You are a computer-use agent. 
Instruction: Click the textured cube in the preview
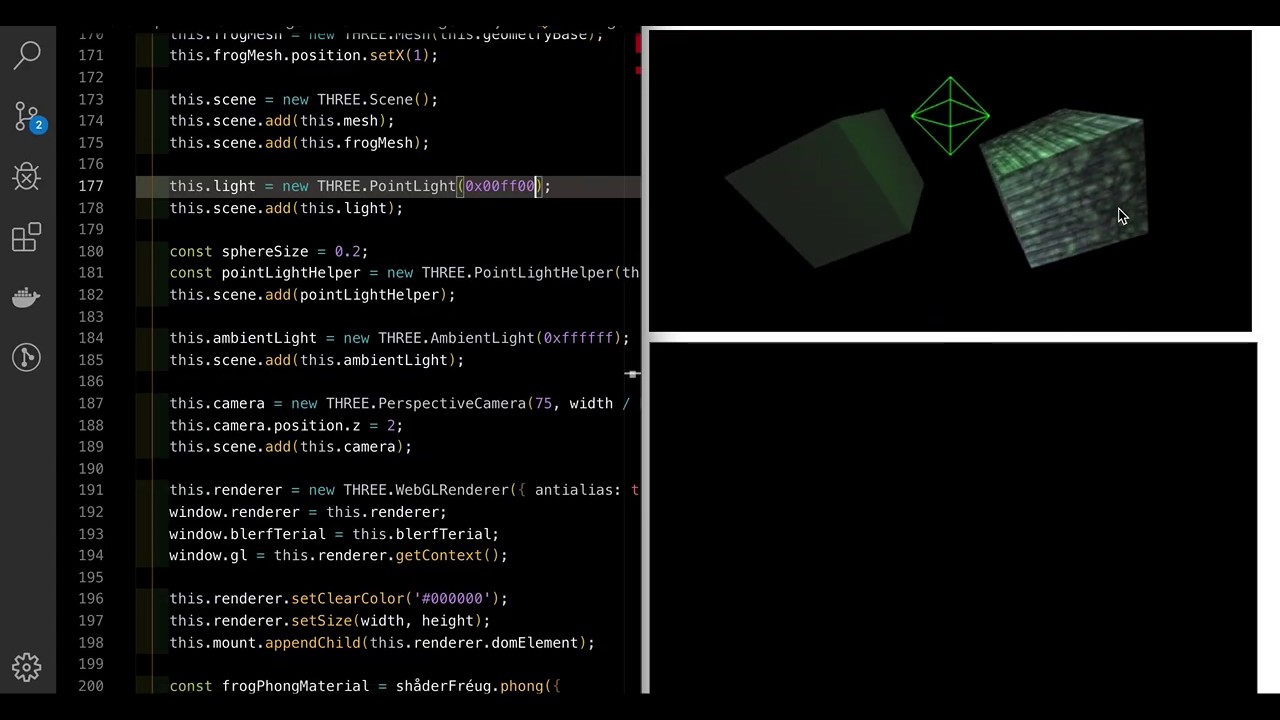(1066, 188)
